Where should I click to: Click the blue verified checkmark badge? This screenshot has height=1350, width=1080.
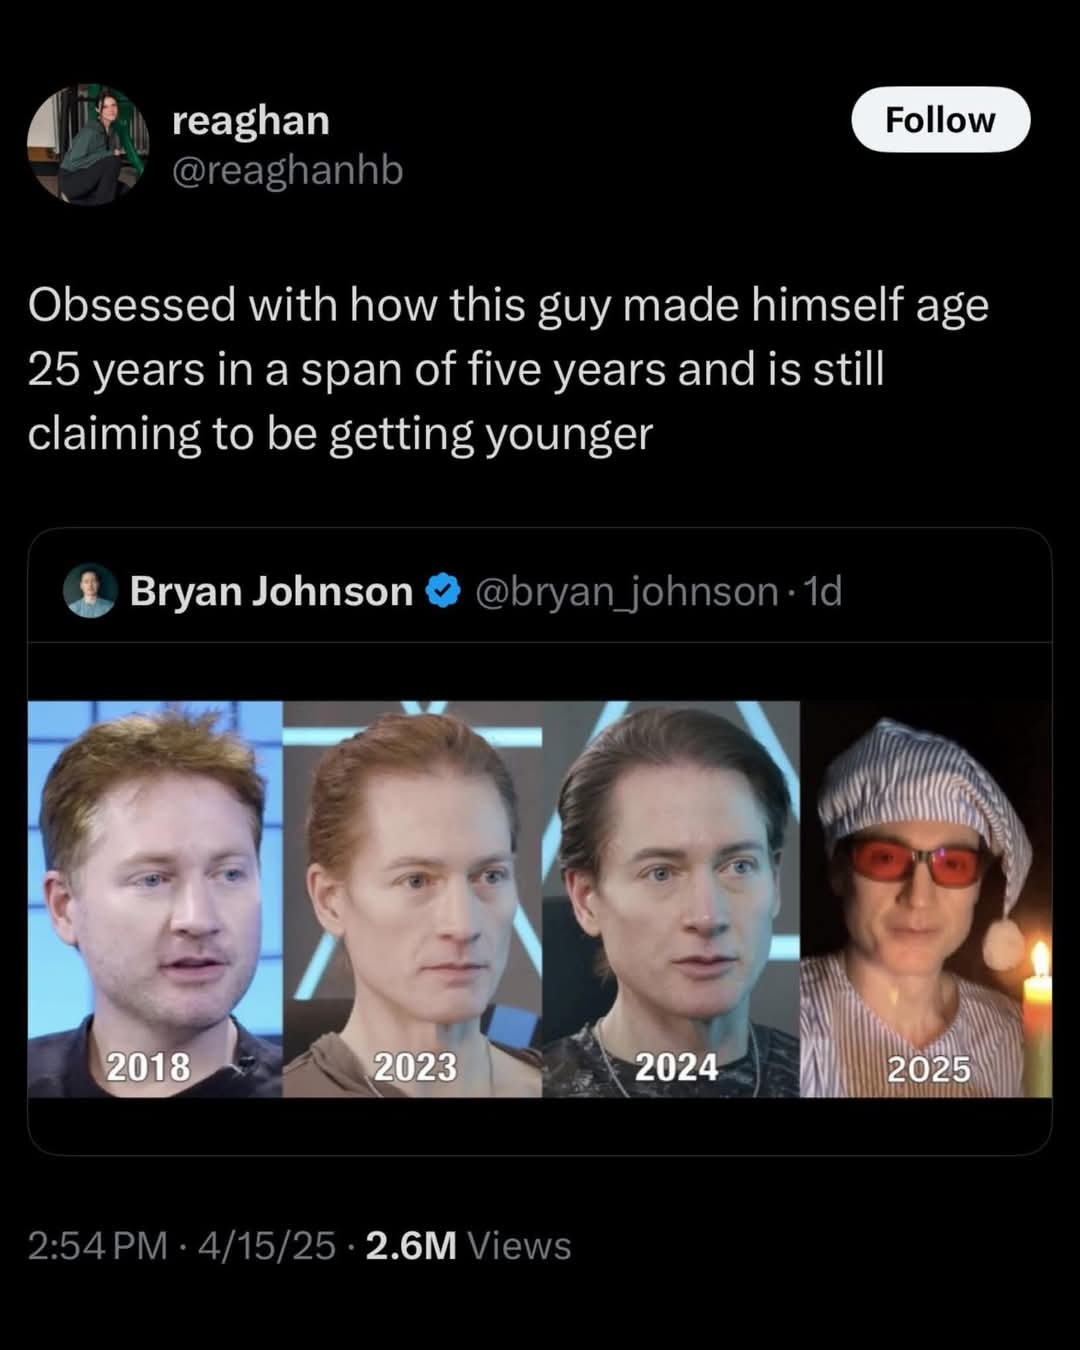tap(443, 591)
